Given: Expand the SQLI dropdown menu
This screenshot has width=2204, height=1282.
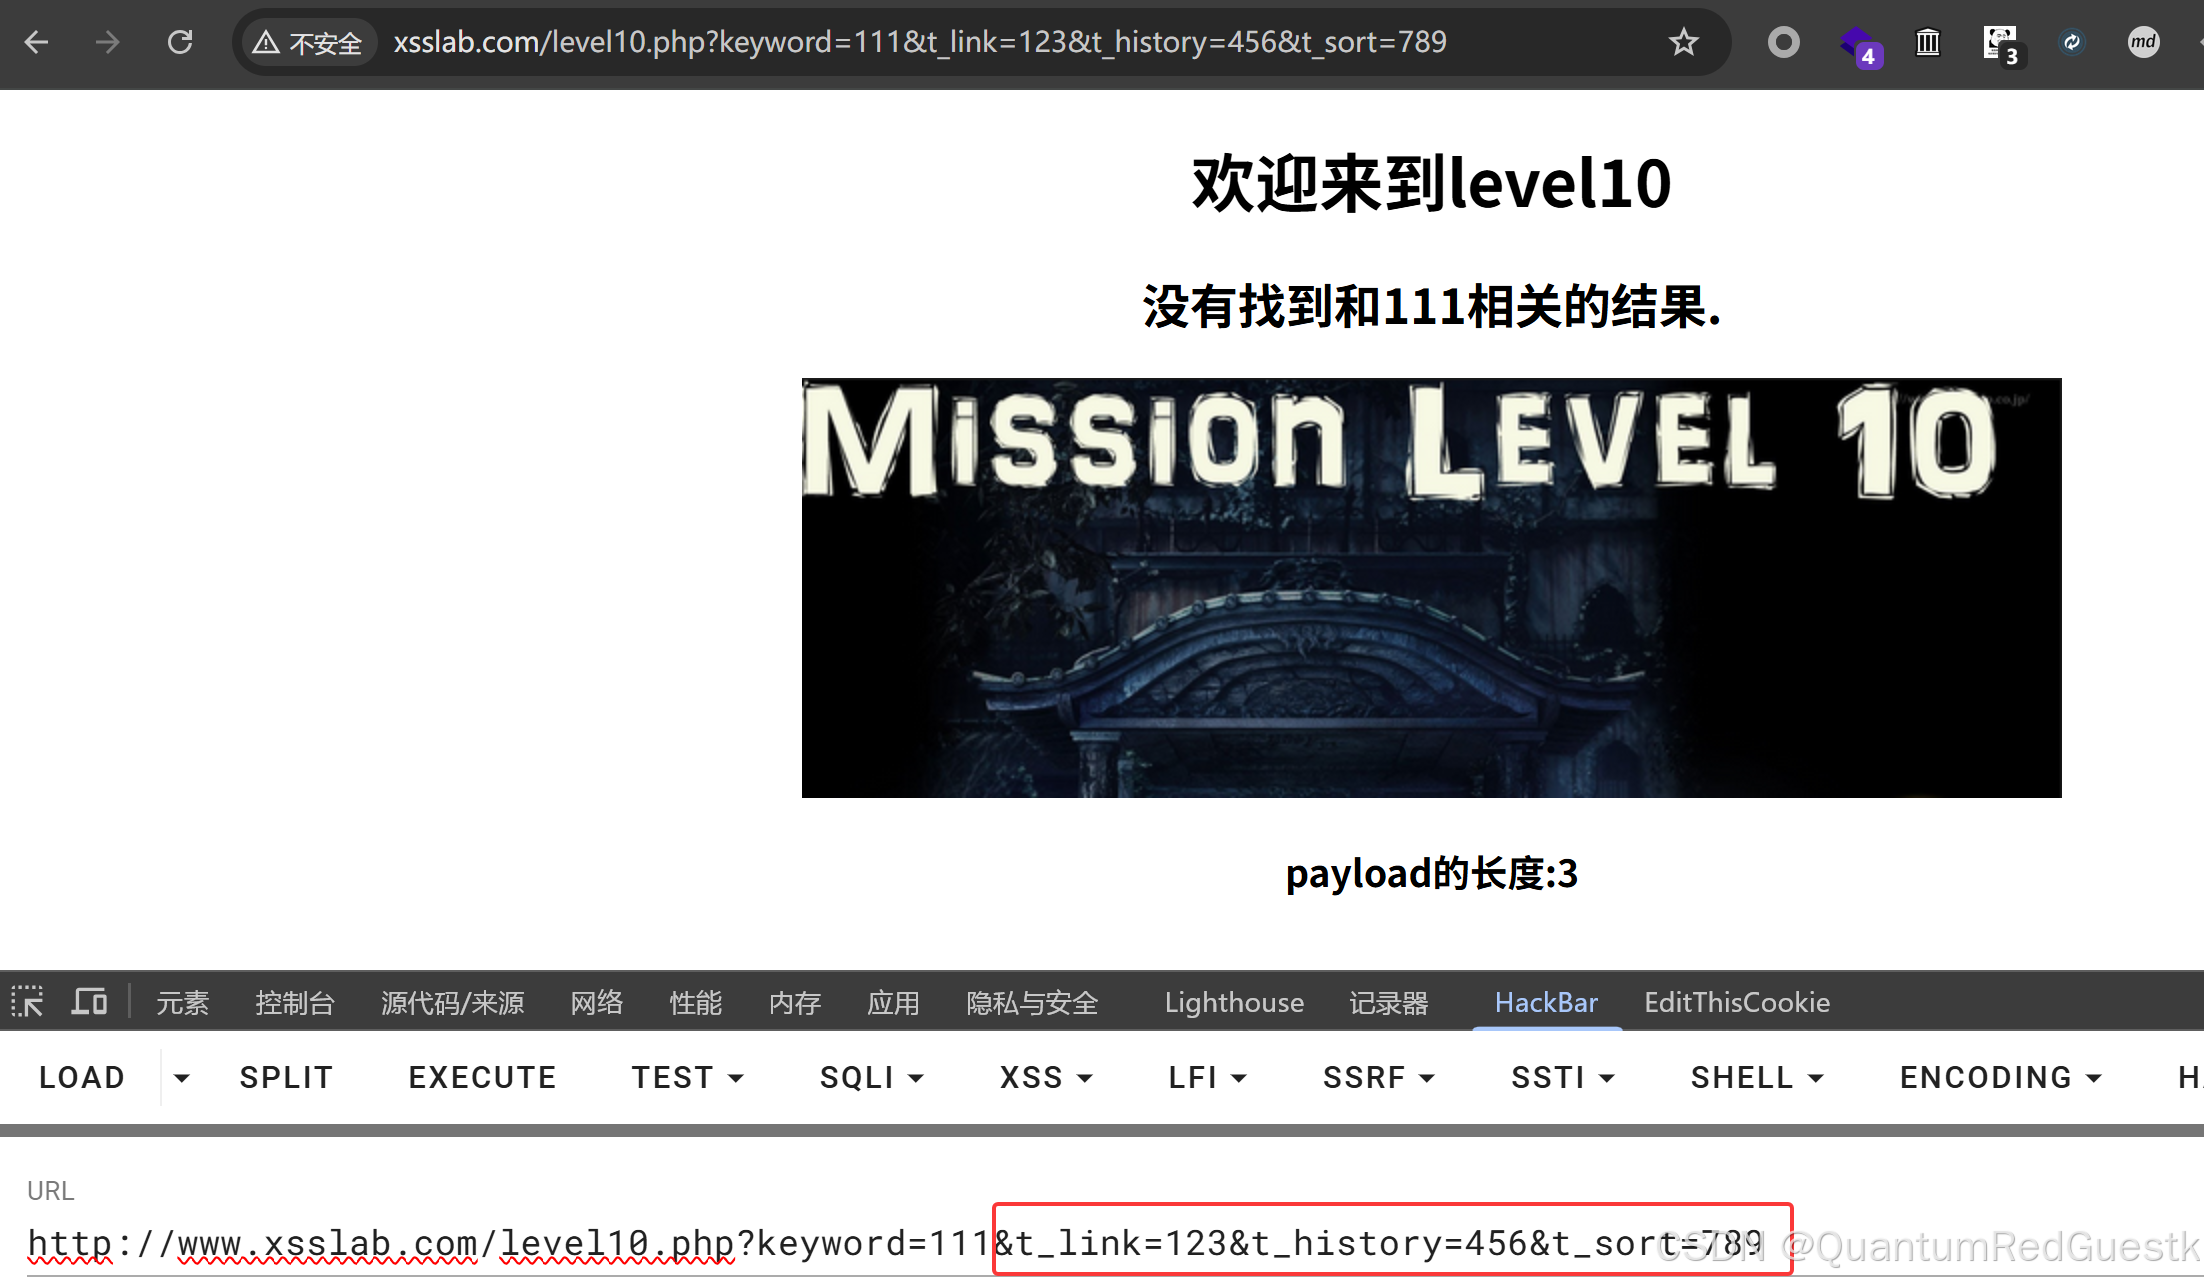Looking at the screenshot, I should (x=871, y=1078).
